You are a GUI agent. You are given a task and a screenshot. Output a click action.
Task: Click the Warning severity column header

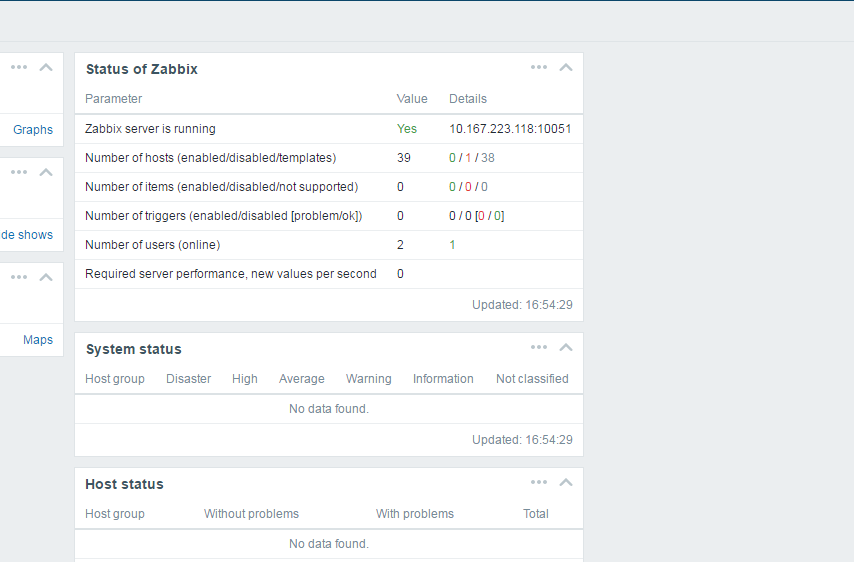point(369,379)
